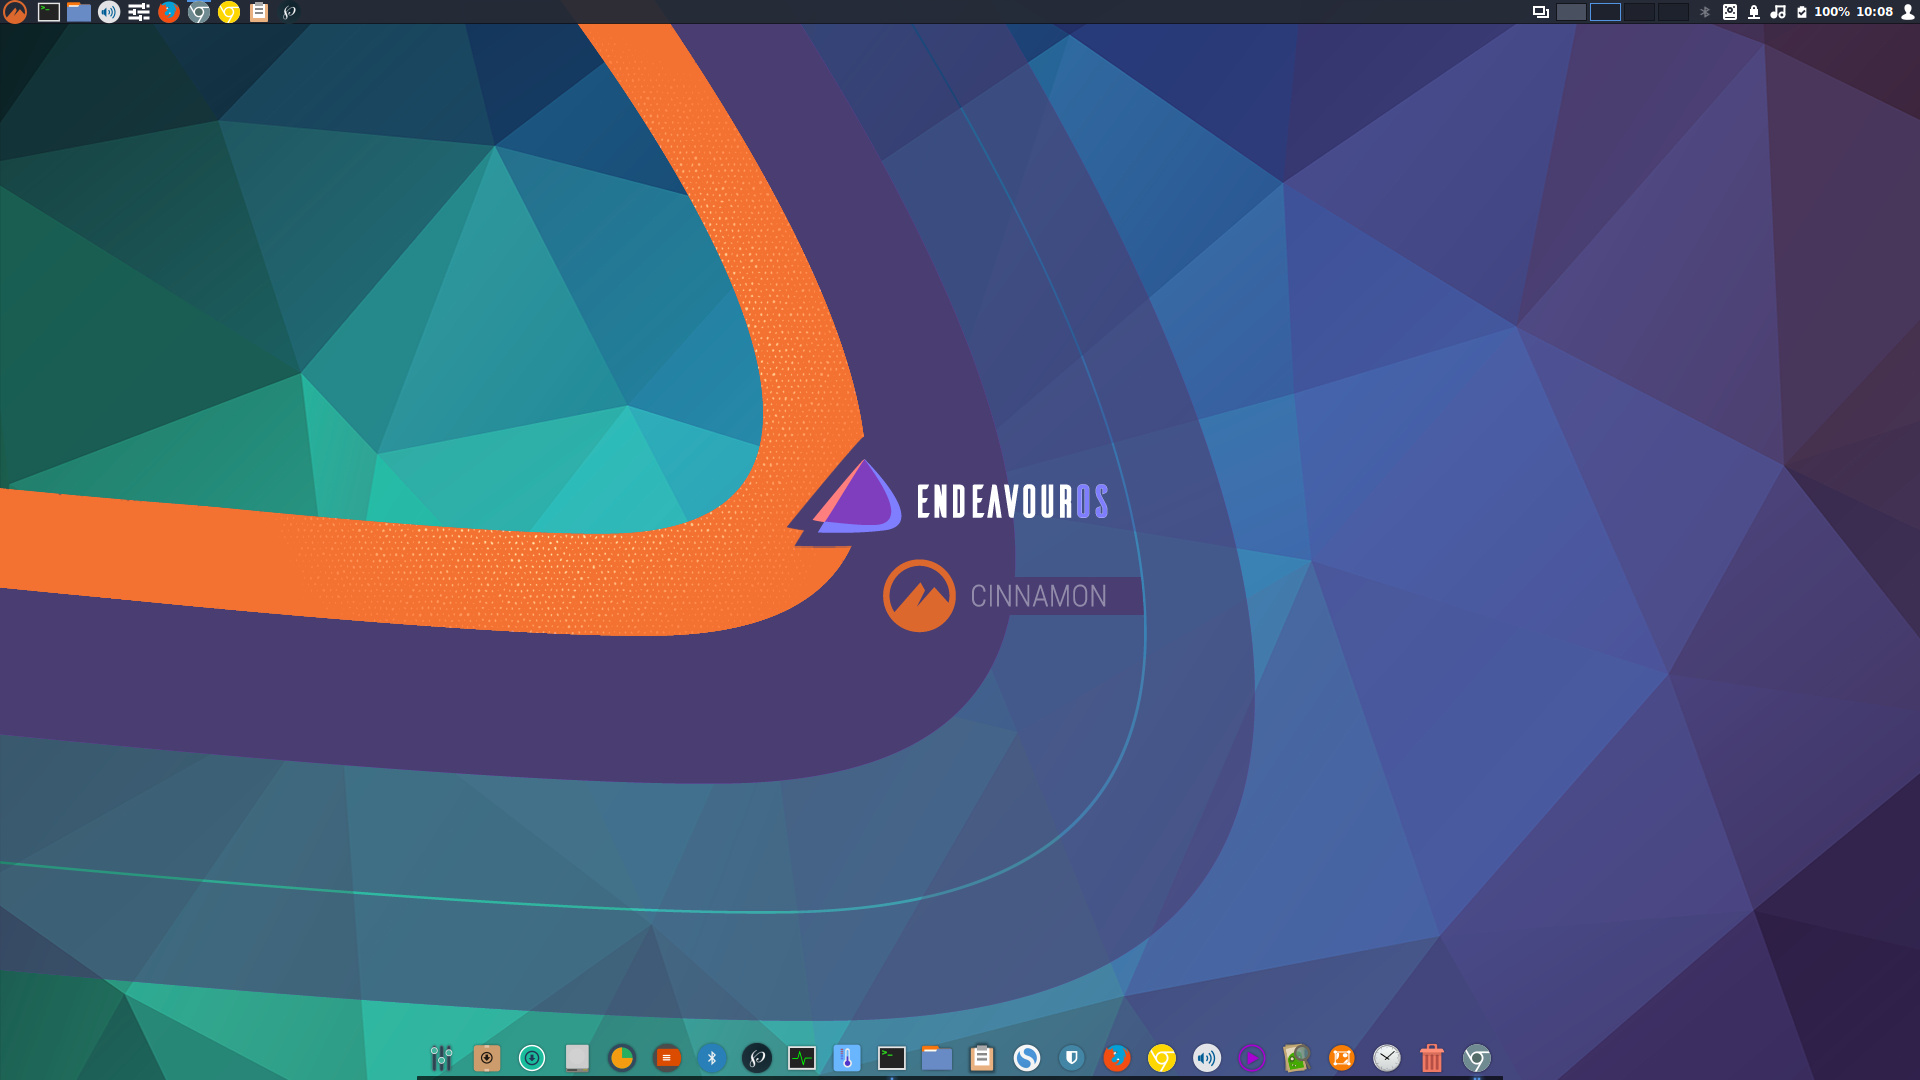The width and height of the screenshot is (1920, 1080).
Task: Open the EndeavourOS applications menu
Action: click(15, 13)
